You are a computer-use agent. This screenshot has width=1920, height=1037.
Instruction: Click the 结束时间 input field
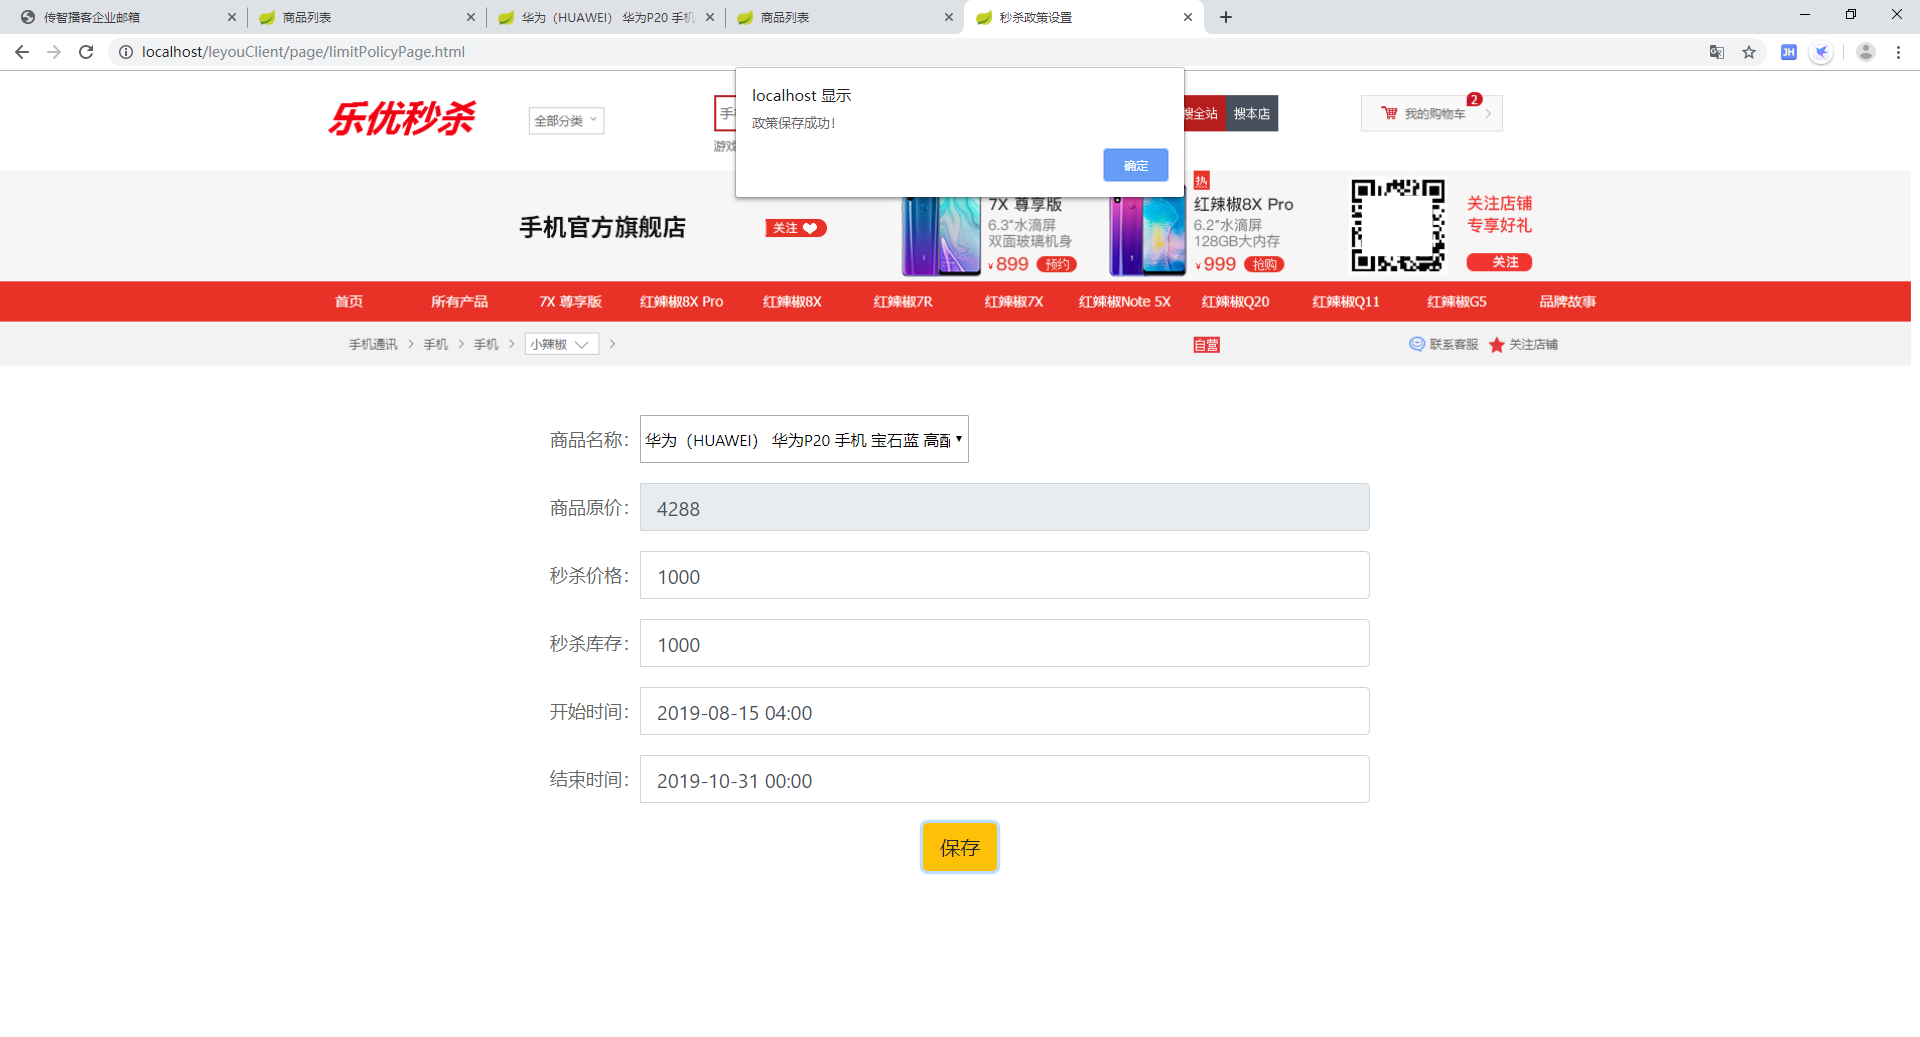tap(1004, 779)
